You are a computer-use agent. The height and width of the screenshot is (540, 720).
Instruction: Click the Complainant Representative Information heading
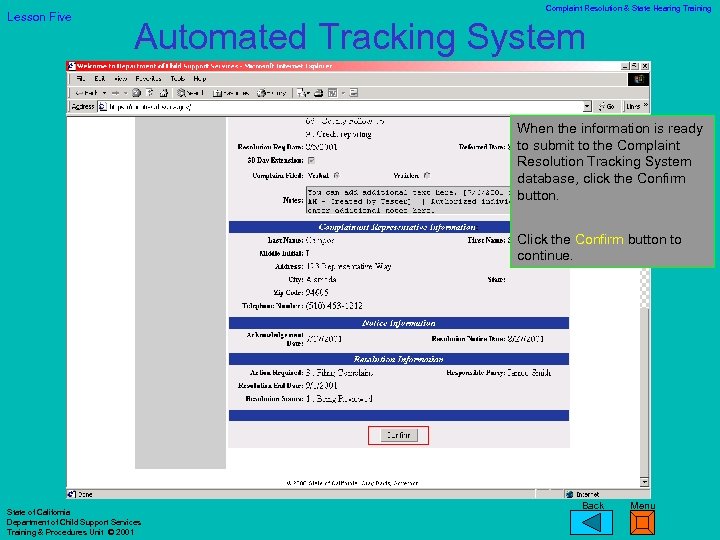pos(398,227)
